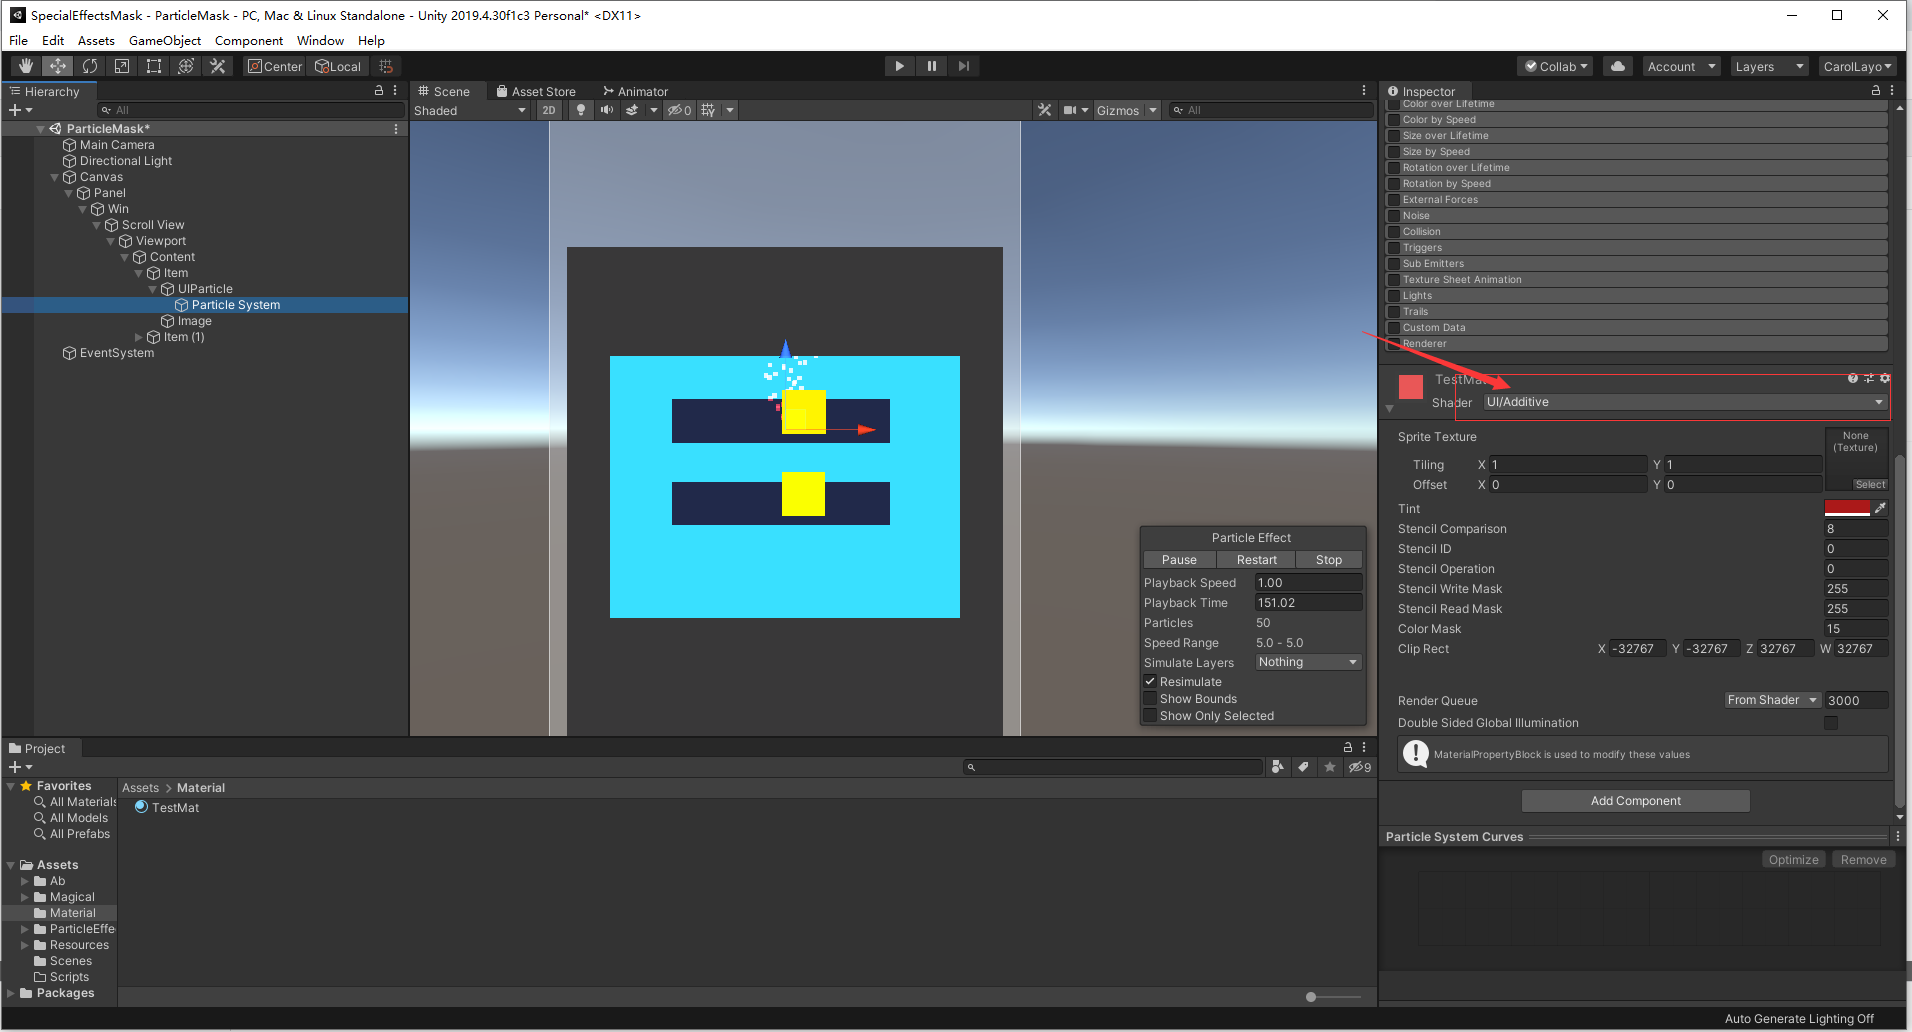The width and height of the screenshot is (1912, 1032).
Task: Open the Window menu
Action: click(320, 41)
